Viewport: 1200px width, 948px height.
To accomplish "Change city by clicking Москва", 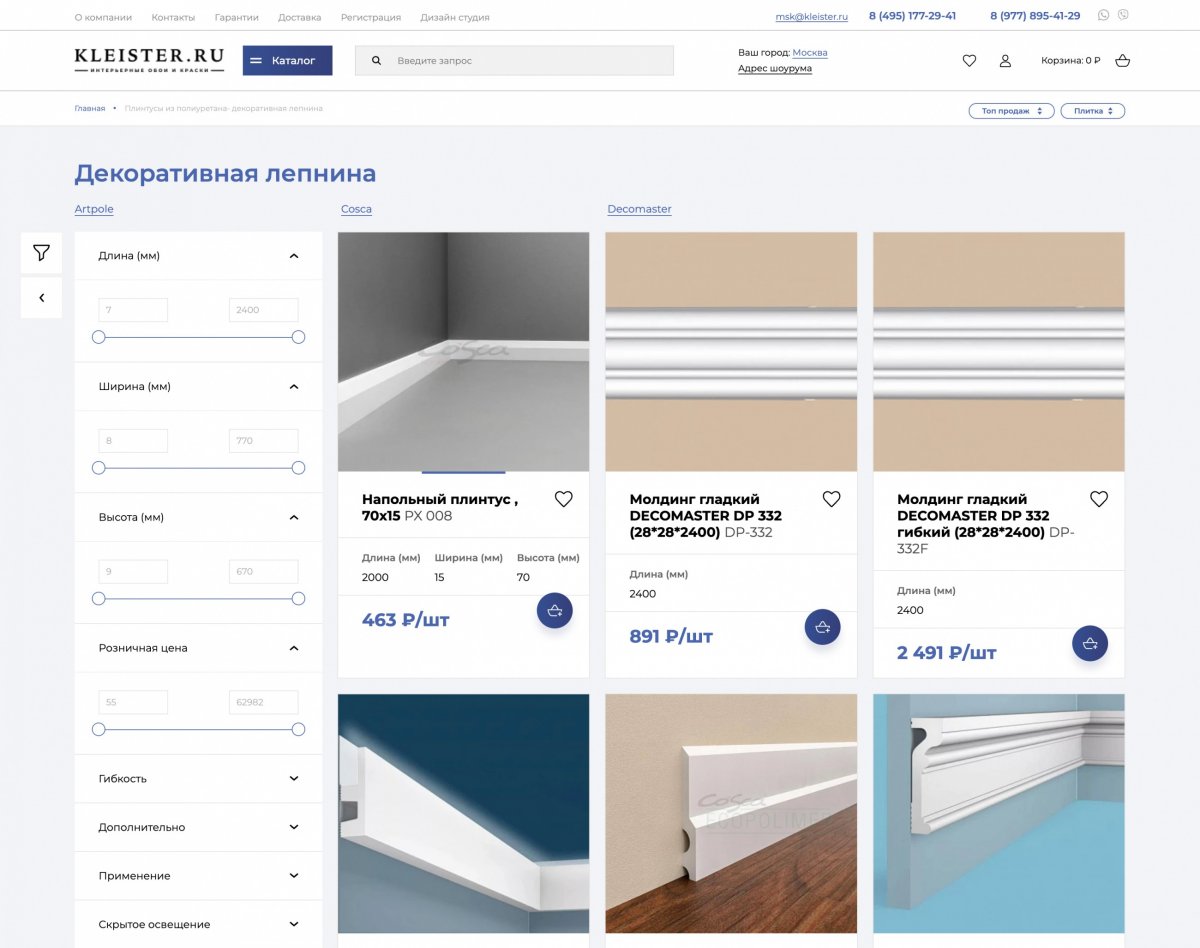I will (x=810, y=52).
